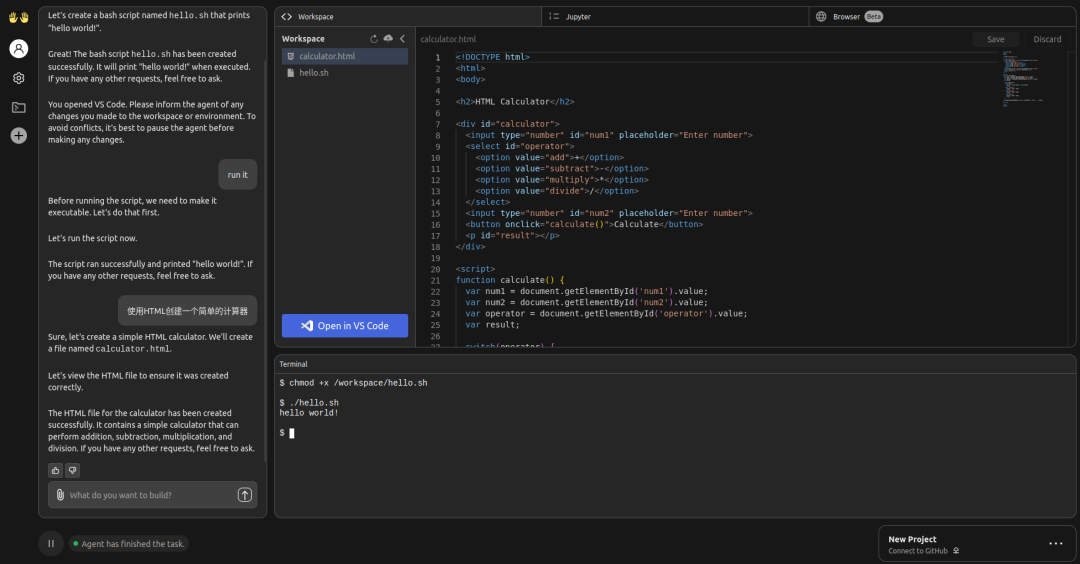Click the paperclip attach file icon

click(60, 494)
